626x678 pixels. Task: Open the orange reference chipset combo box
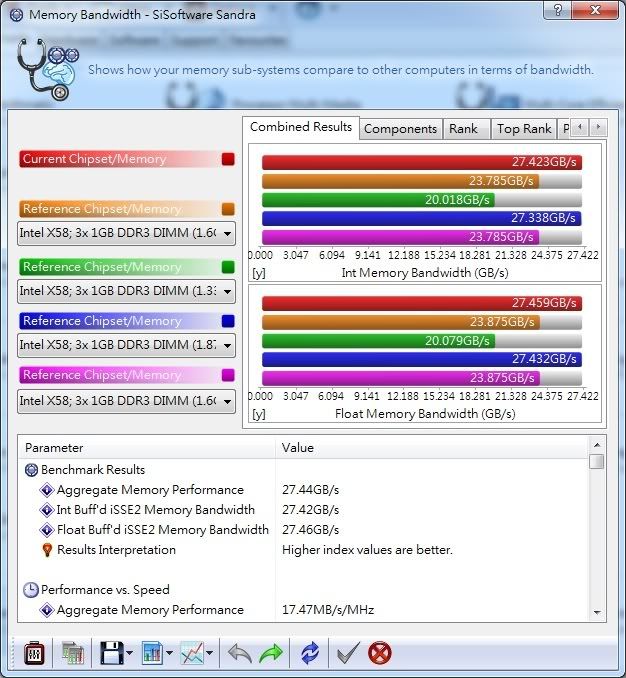(126, 233)
